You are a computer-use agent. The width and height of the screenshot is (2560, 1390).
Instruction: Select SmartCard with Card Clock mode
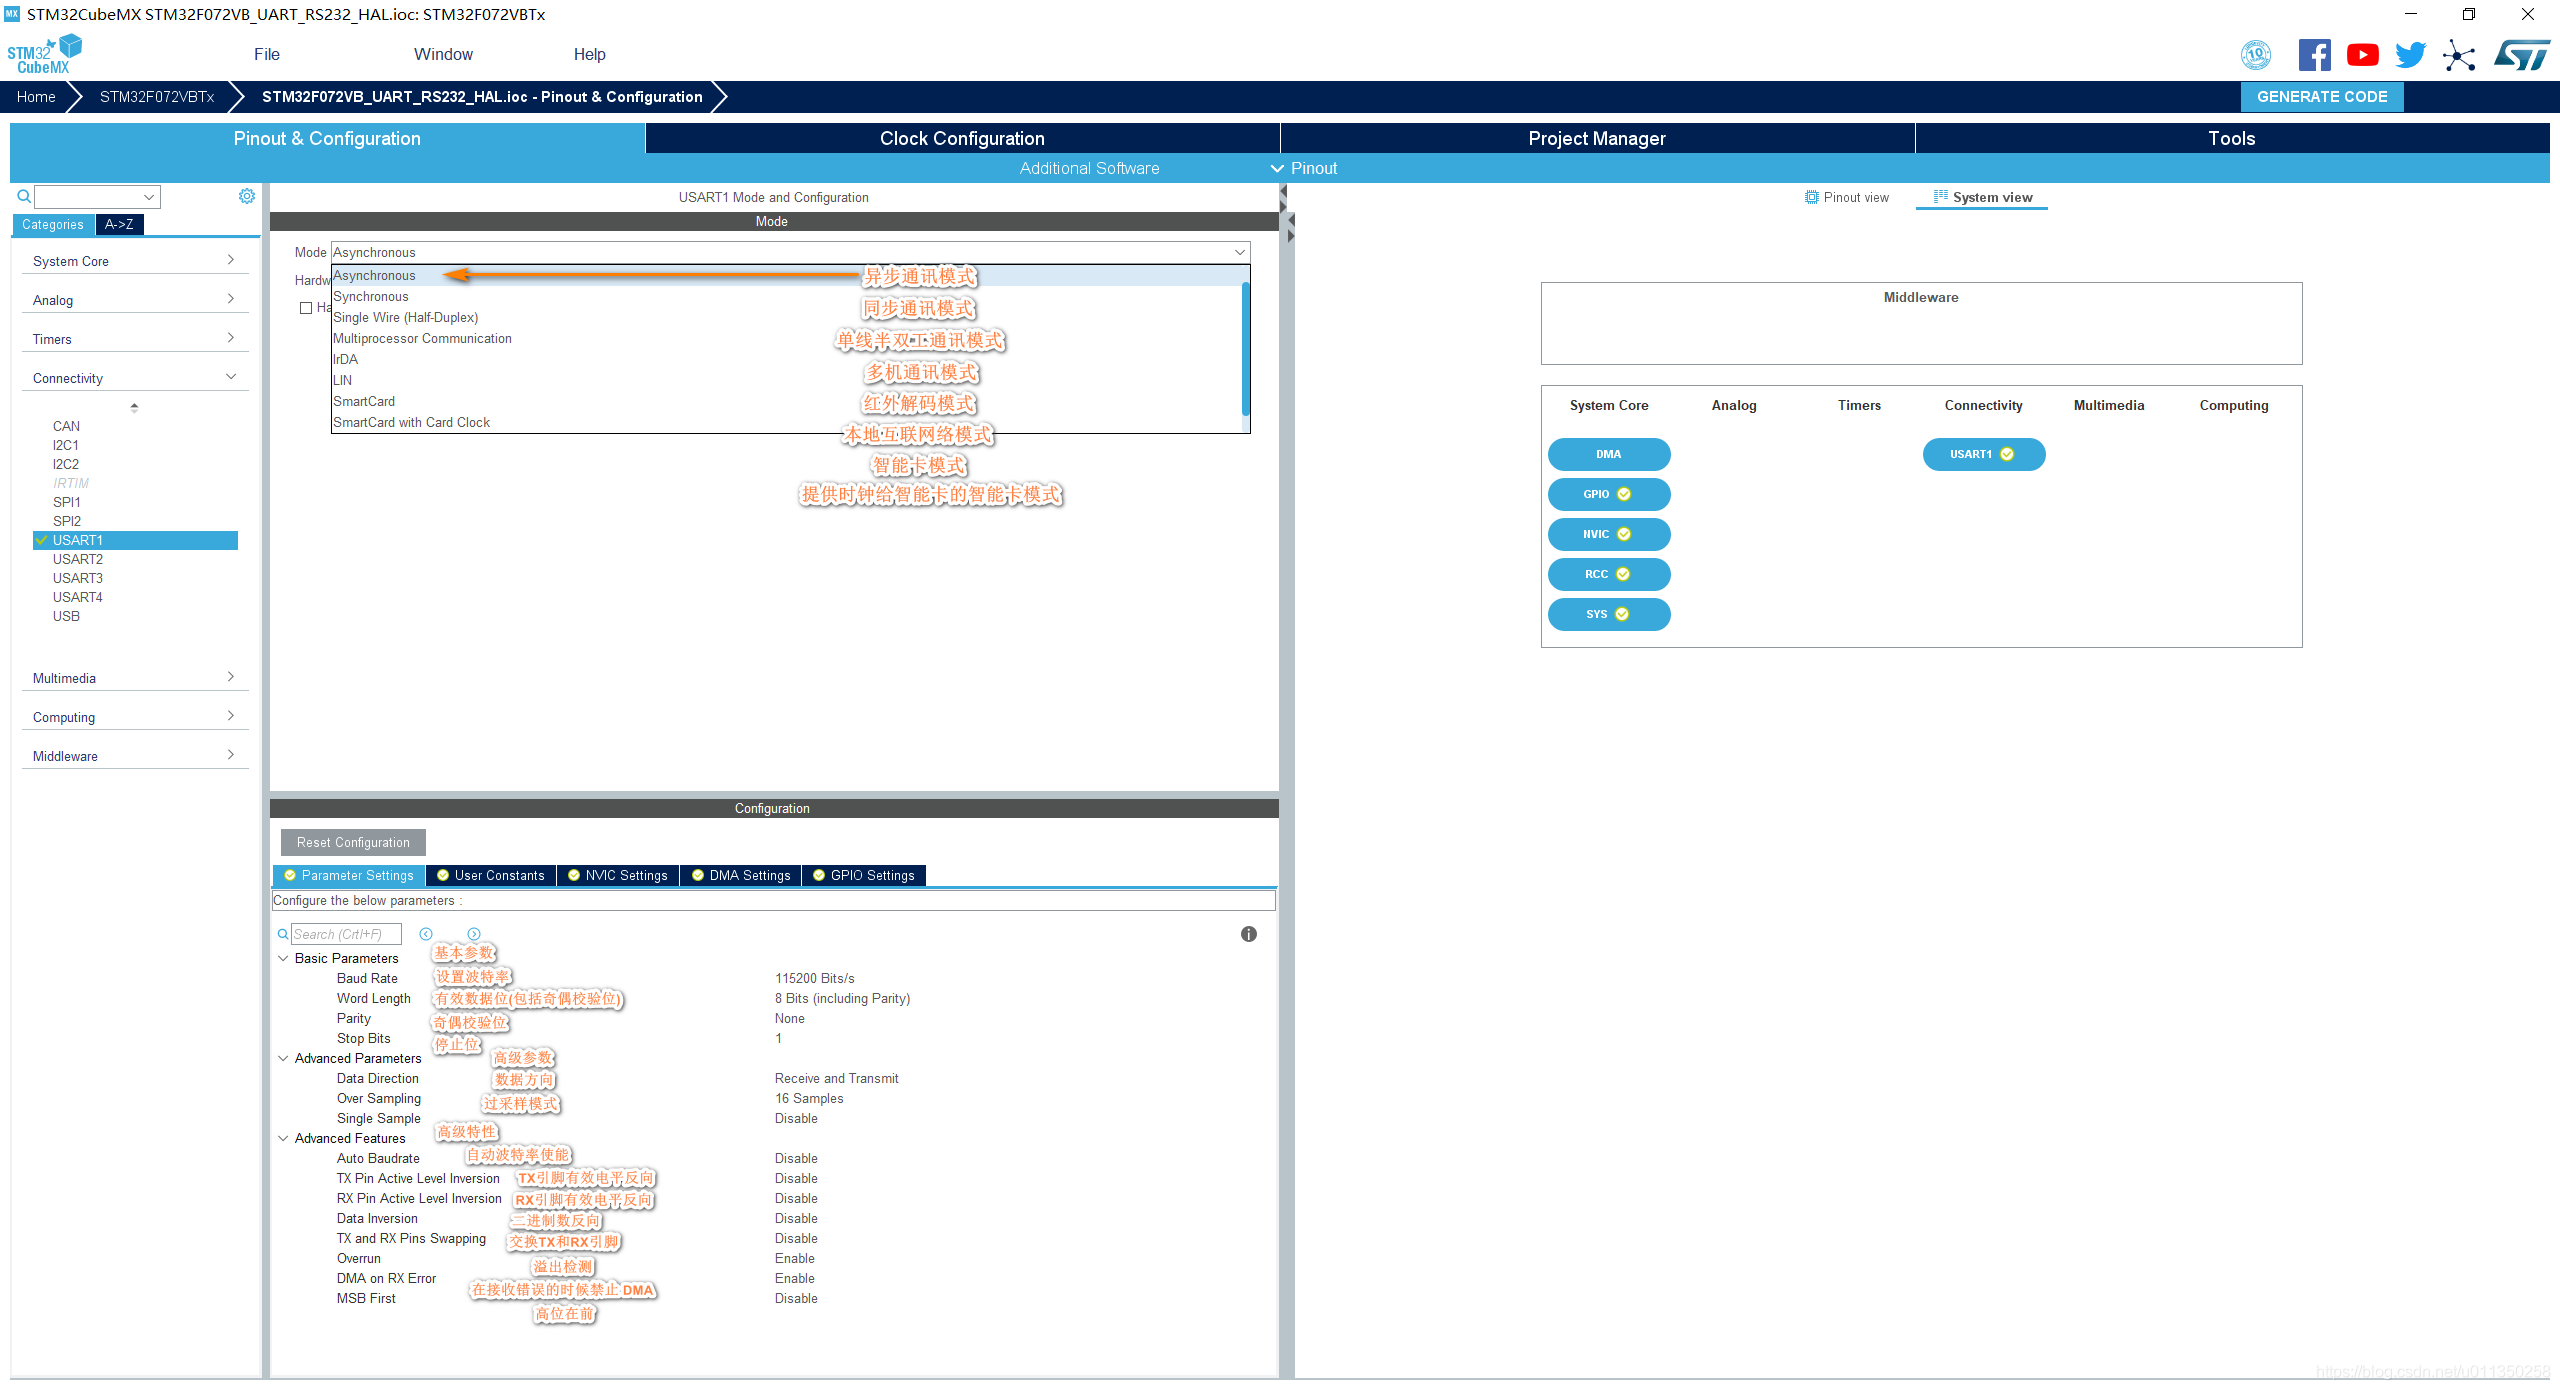tap(786, 422)
